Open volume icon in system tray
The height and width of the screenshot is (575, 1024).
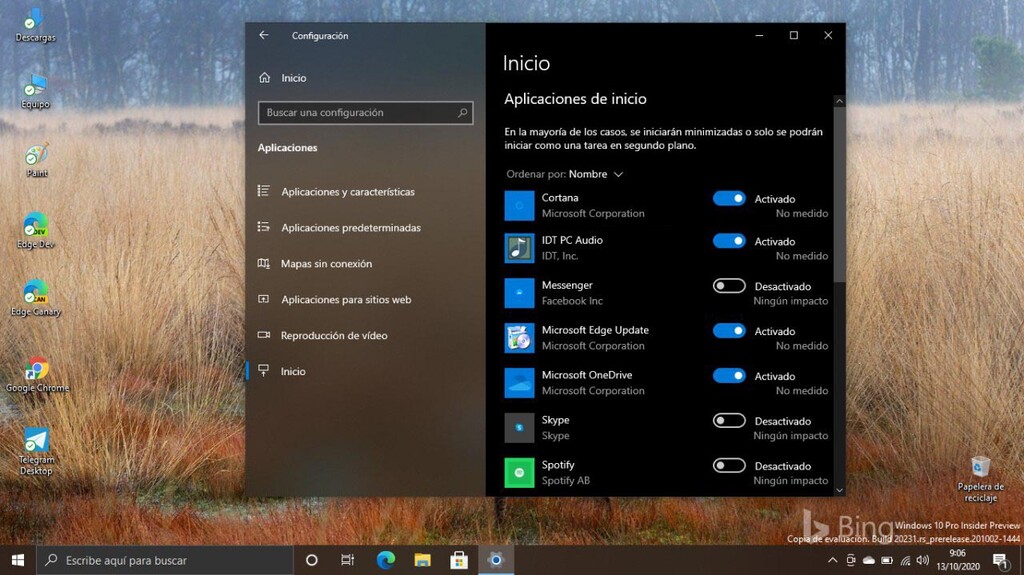pyautogui.click(x=922, y=560)
